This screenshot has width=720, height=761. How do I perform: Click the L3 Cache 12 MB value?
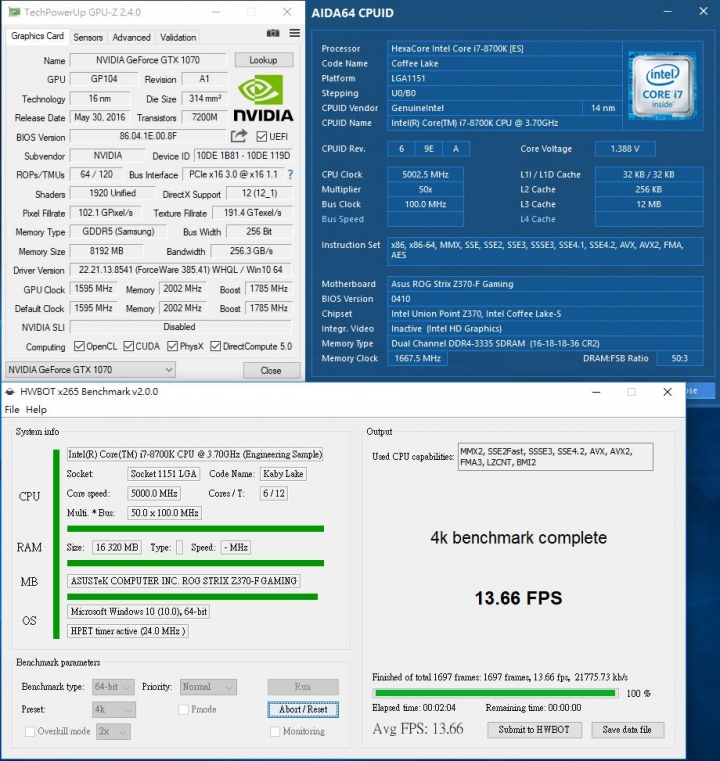[x=649, y=204]
